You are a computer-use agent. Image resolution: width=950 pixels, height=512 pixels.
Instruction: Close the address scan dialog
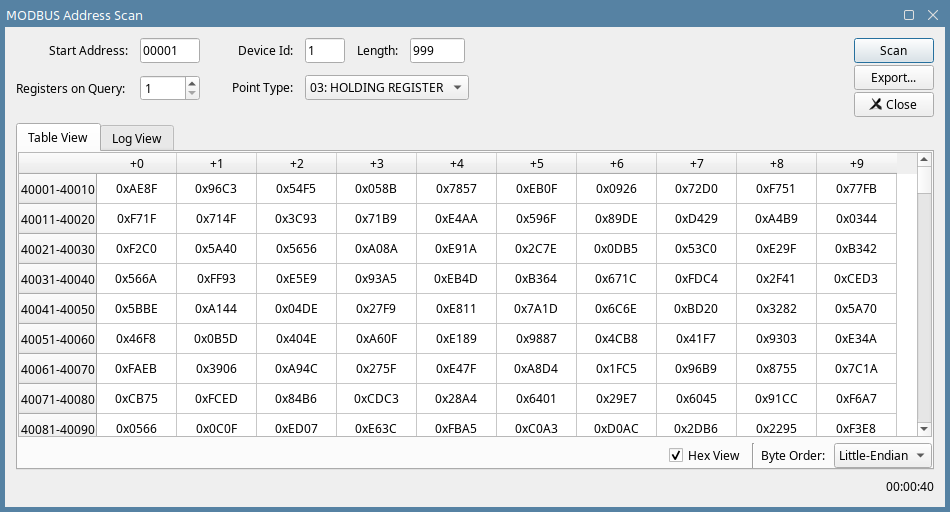pyautogui.click(x=894, y=104)
